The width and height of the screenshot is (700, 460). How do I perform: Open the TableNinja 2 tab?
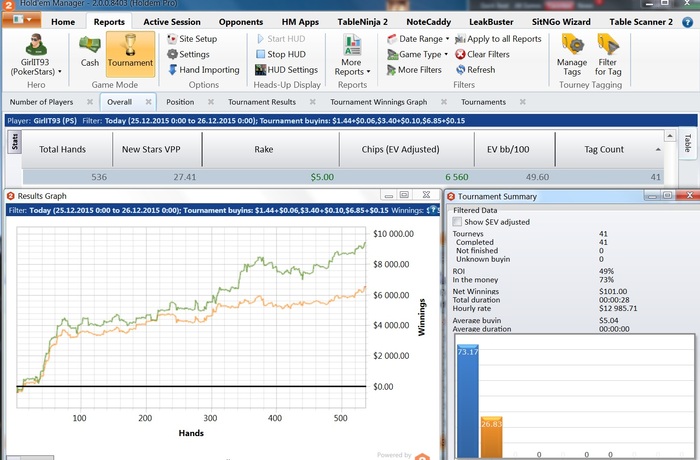(362, 22)
